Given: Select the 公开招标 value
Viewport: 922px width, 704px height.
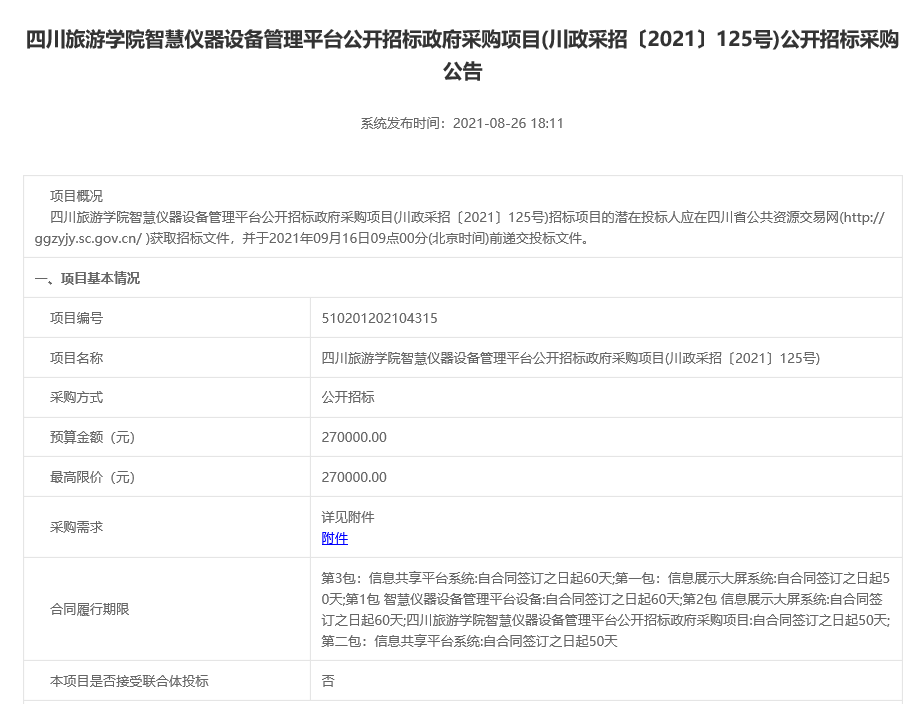Looking at the screenshot, I should 348,398.
